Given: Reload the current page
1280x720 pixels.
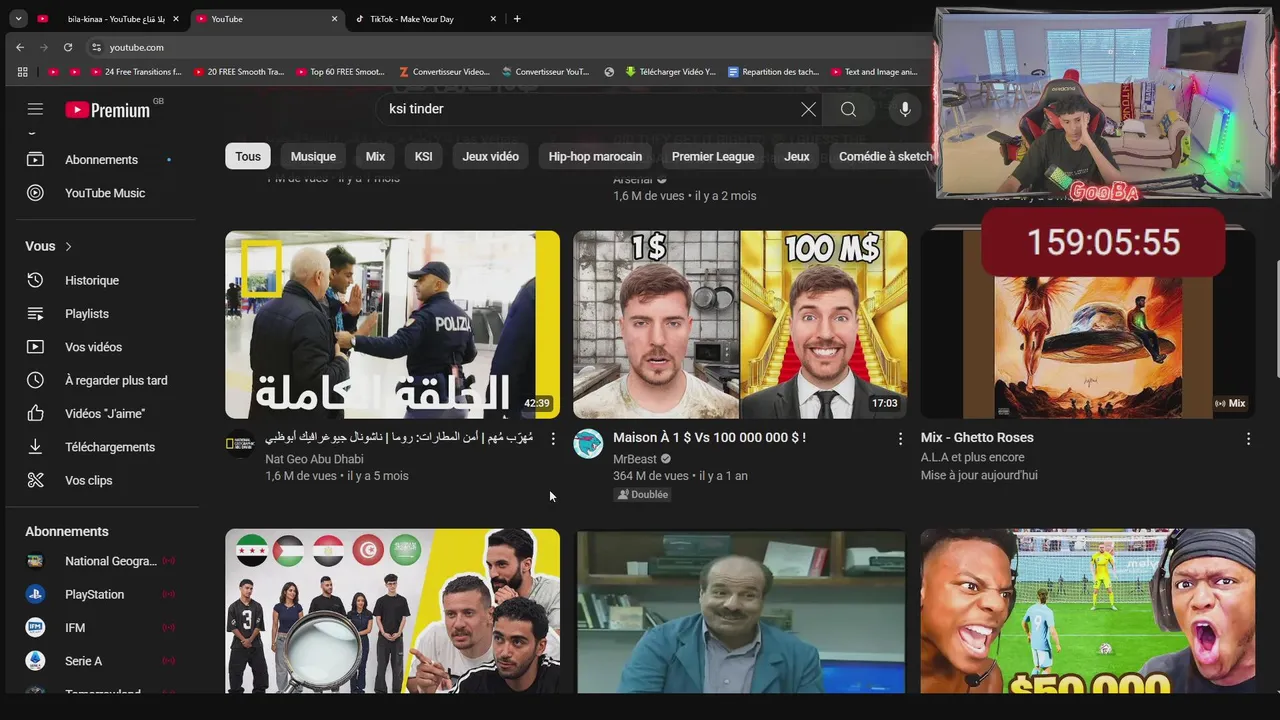Looking at the screenshot, I should [x=68, y=47].
